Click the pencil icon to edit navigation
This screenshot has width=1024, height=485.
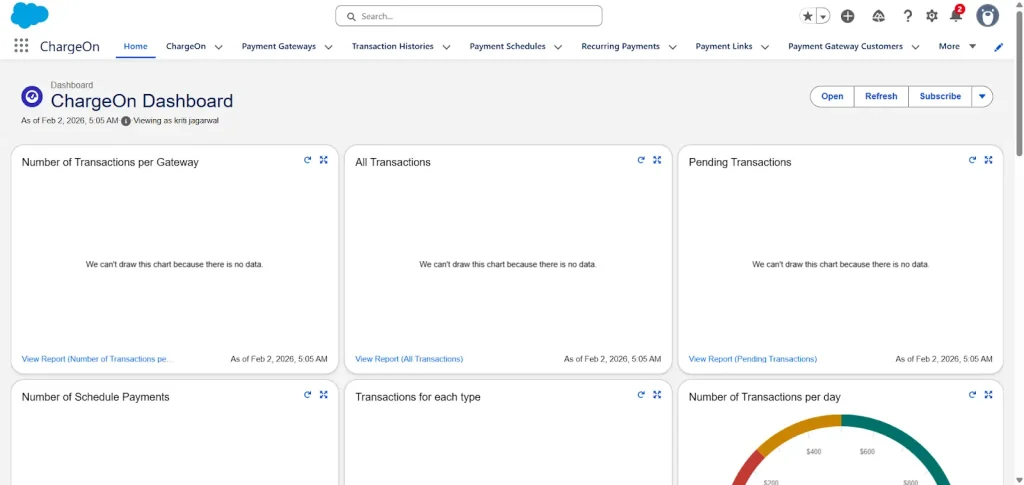coord(998,47)
